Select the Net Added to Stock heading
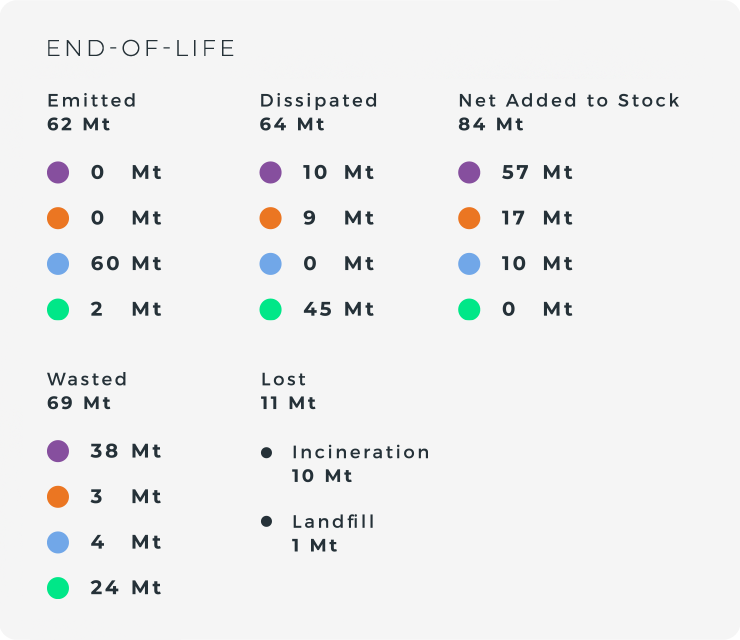The image size is (740, 640). (x=569, y=100)
